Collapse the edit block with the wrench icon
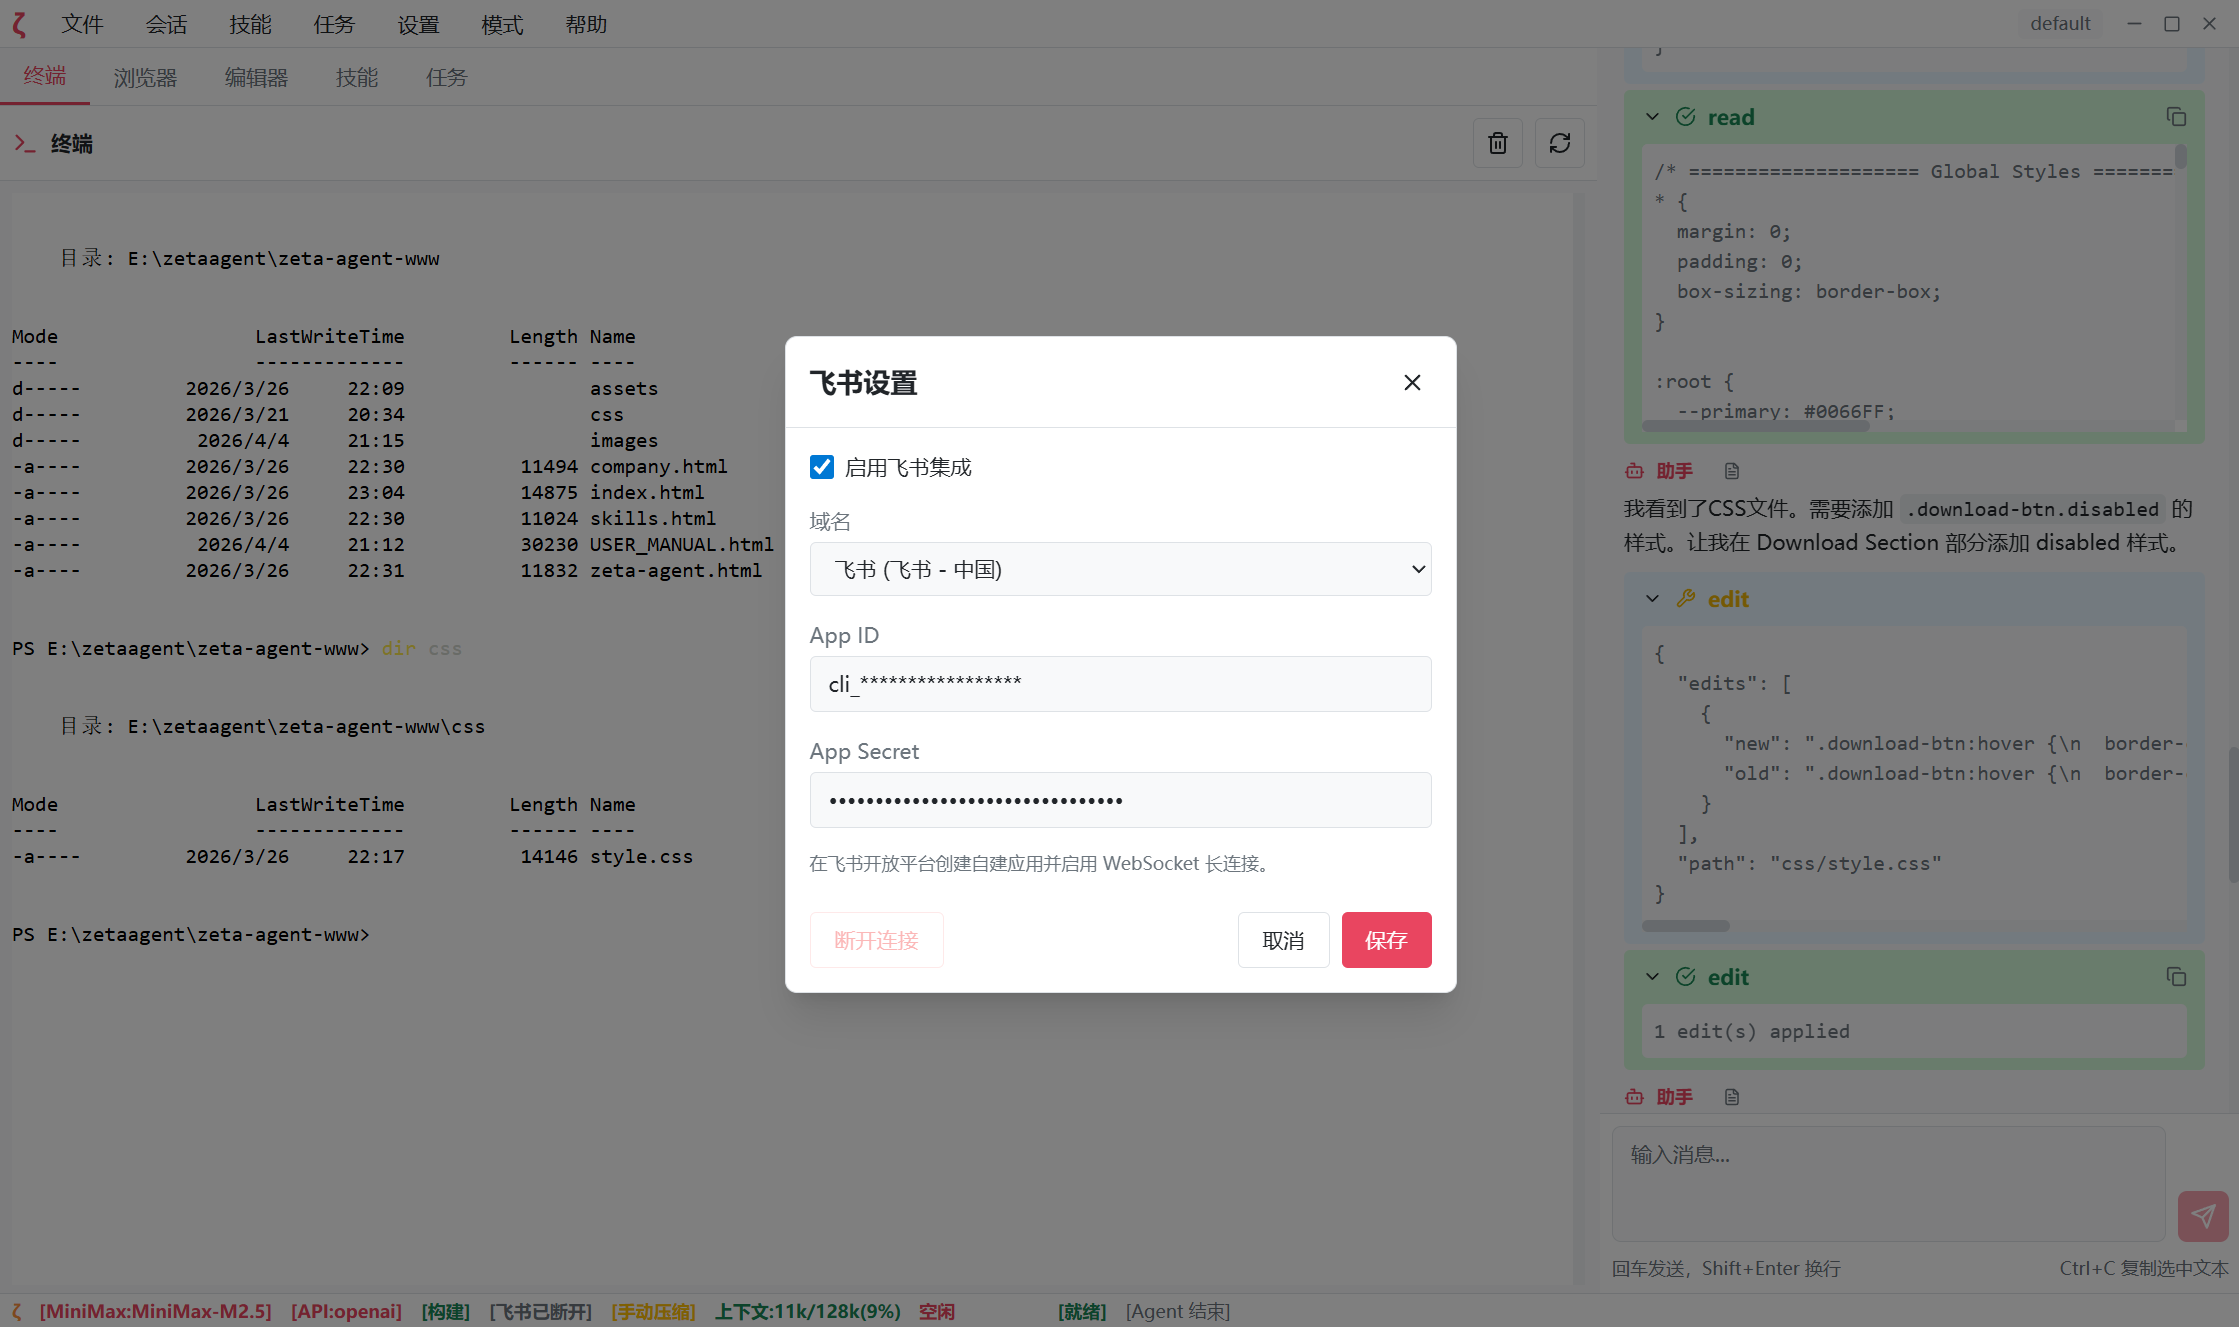 1653,599
